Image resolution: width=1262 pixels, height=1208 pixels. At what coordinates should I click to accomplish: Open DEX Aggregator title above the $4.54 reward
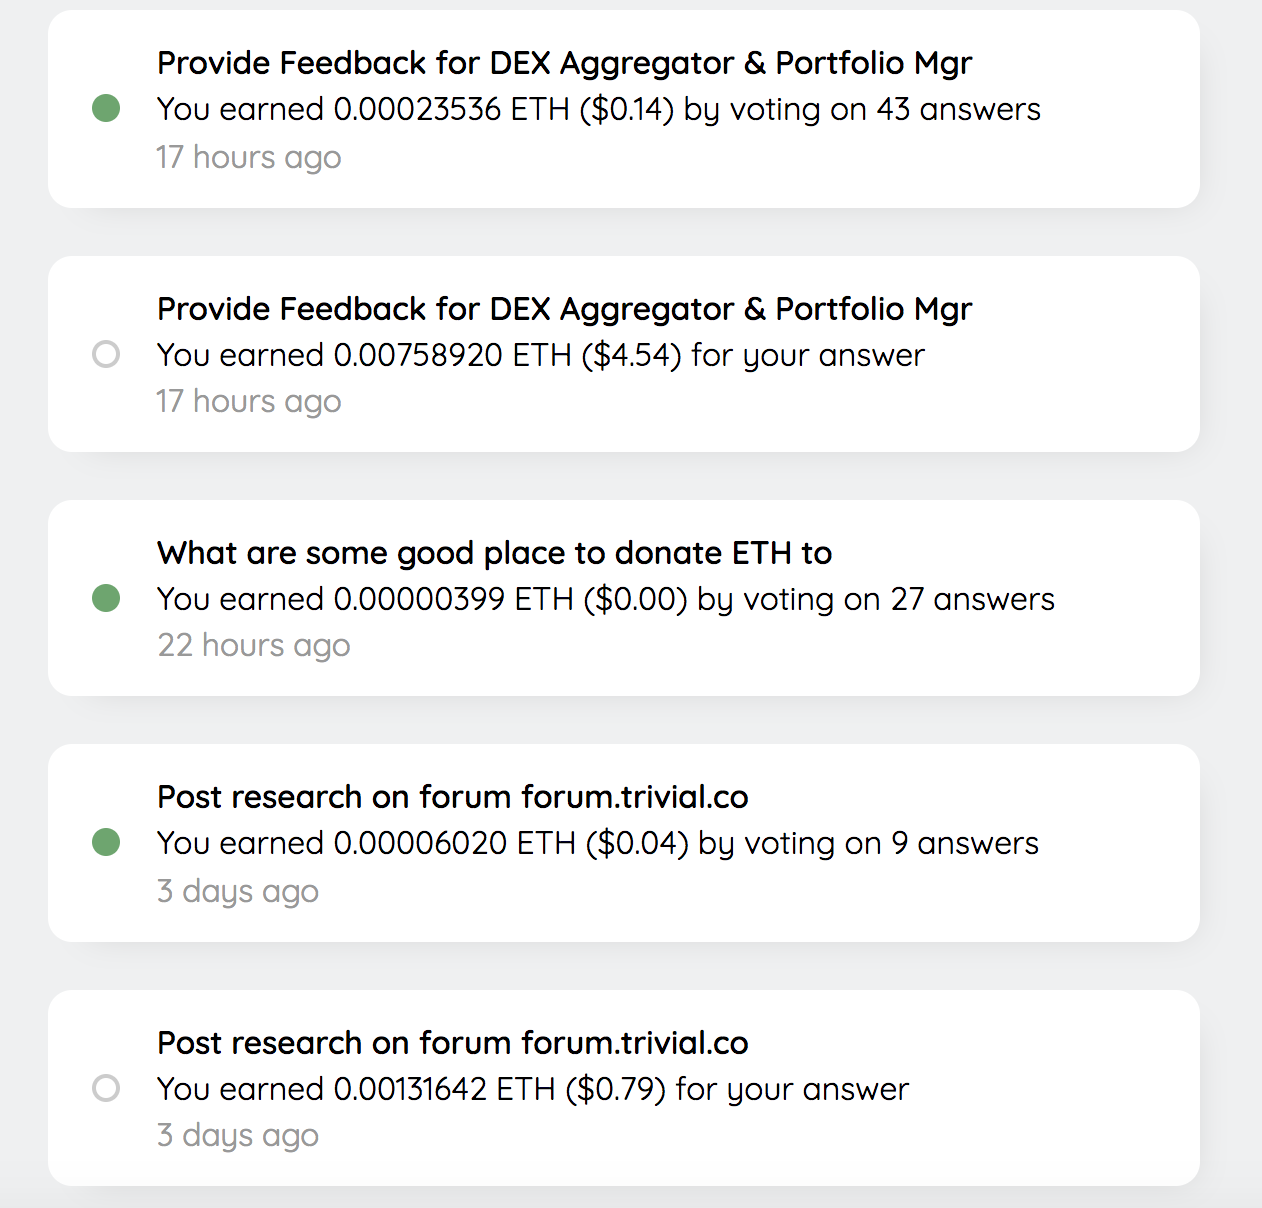(564, 309)
